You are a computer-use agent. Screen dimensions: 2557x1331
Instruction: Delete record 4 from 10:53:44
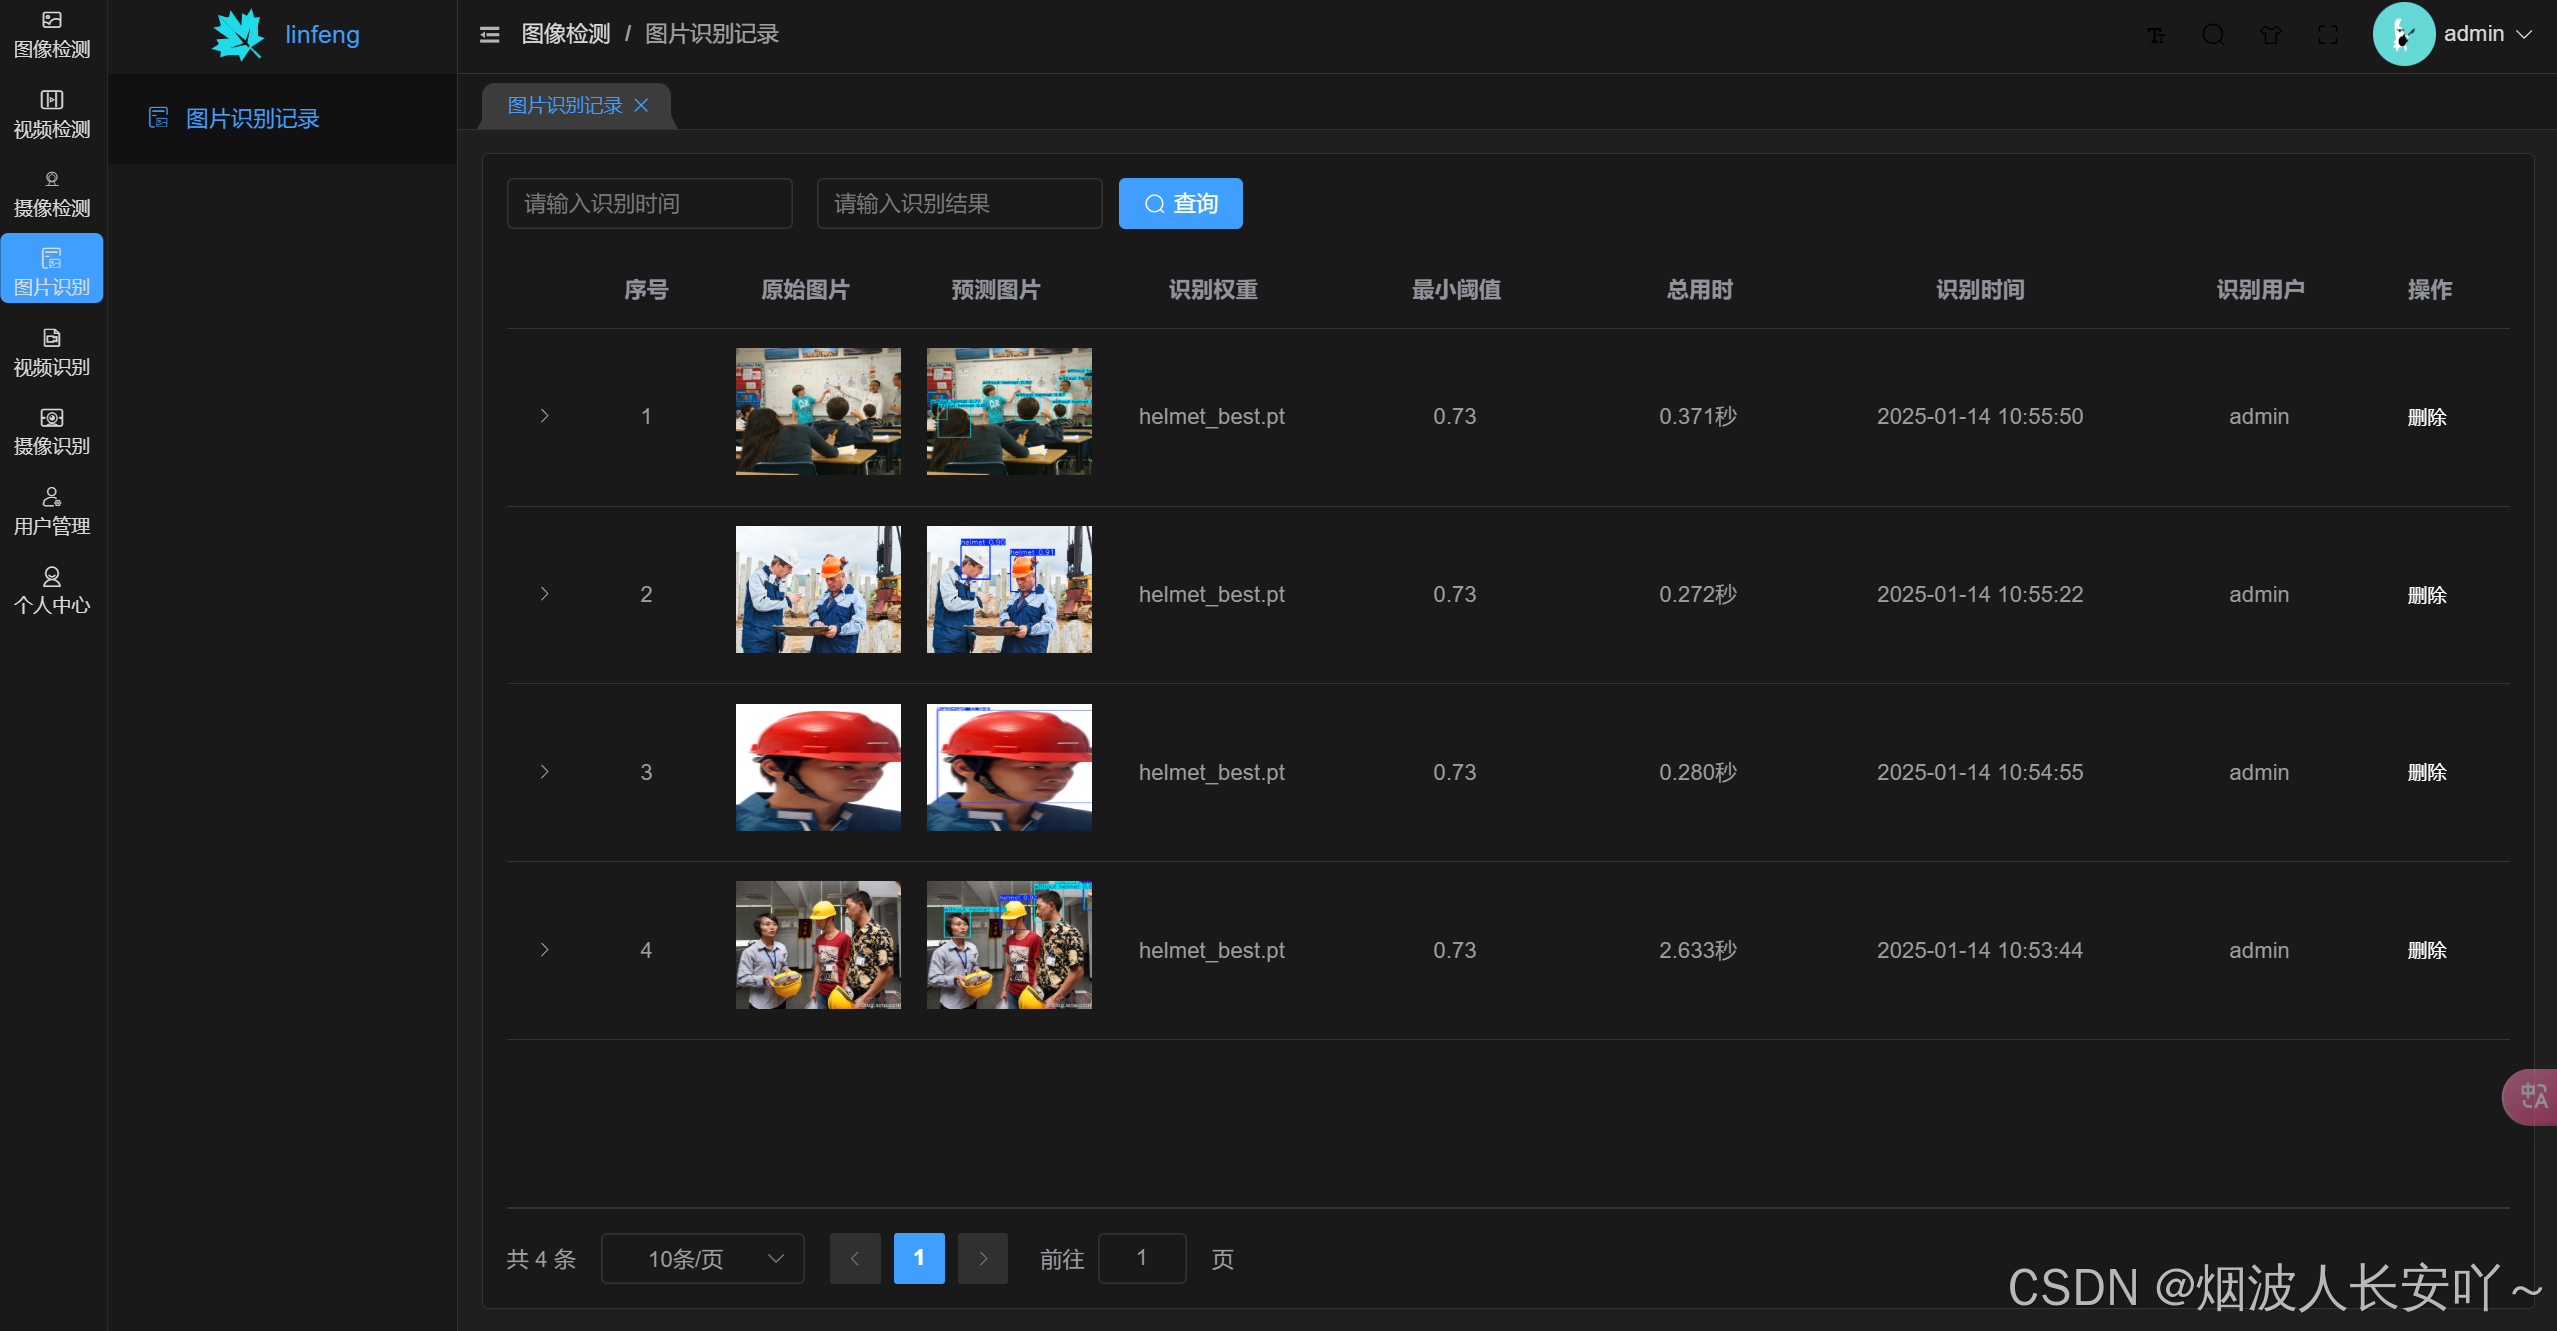tap(2427, 950)
